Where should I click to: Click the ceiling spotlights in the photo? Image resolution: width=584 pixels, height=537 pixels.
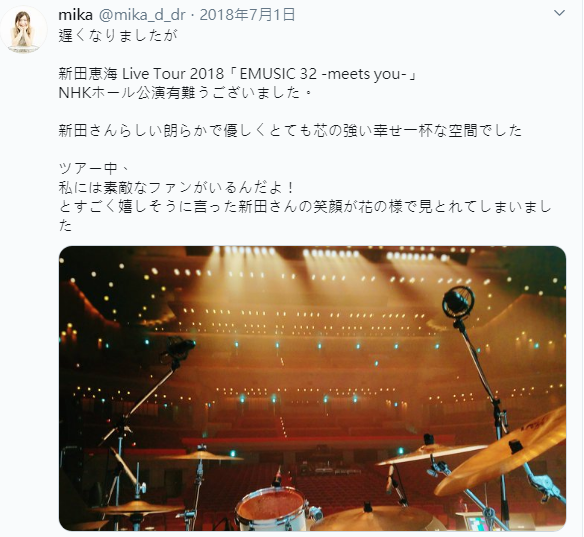pos(311,254)
